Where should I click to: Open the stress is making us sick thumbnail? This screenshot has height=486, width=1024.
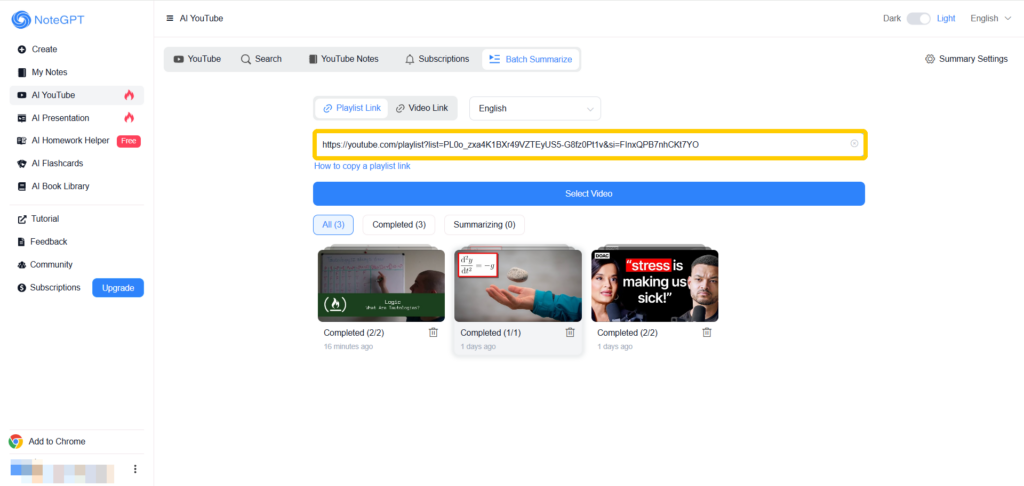point(655,285)
